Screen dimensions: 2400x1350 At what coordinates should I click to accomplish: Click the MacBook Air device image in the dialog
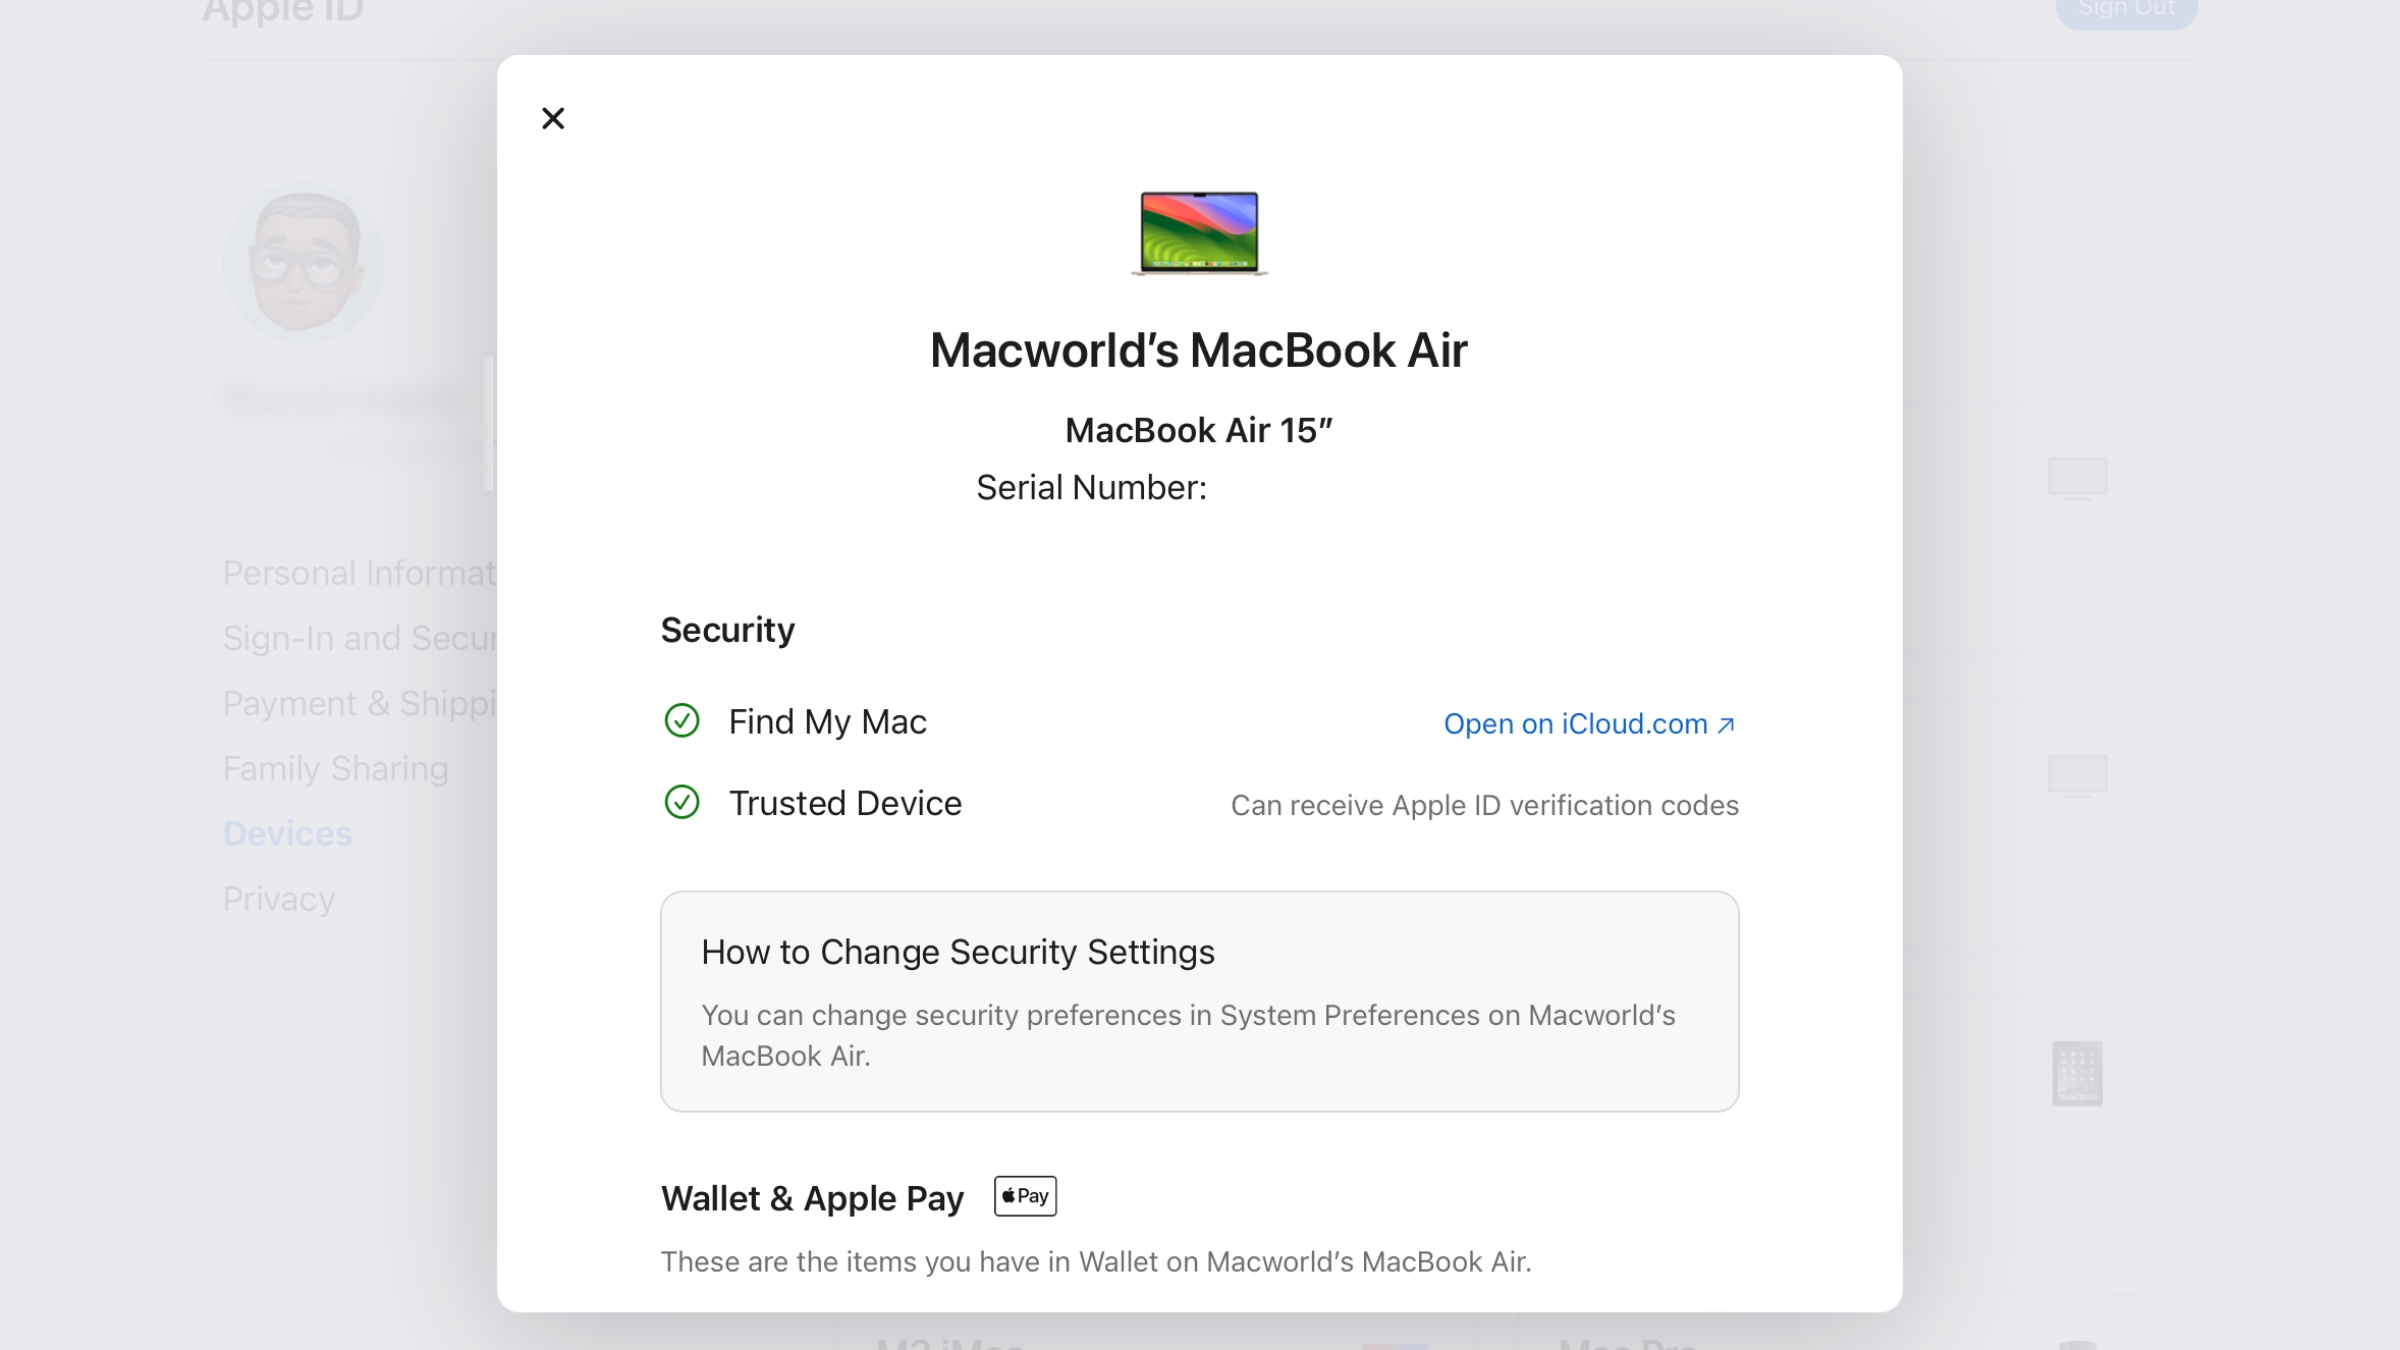pos(1198,233)
